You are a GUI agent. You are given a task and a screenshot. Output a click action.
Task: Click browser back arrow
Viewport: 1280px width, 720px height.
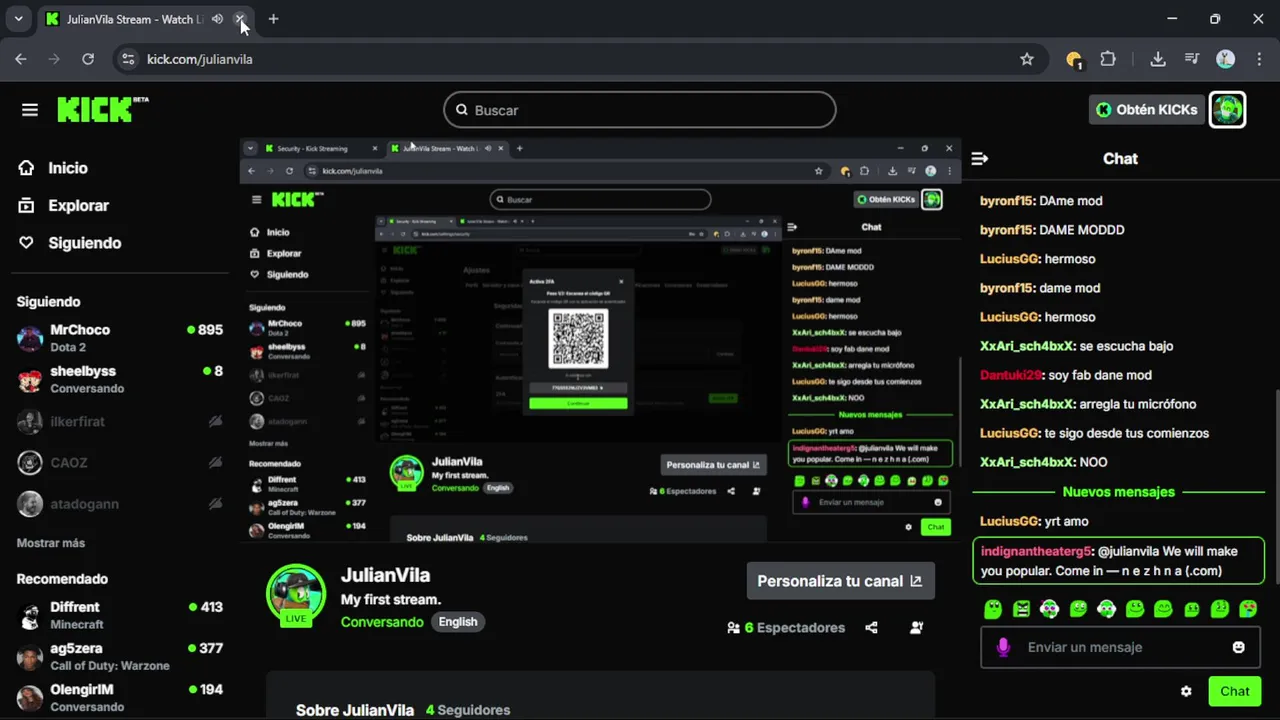point(21,59)
